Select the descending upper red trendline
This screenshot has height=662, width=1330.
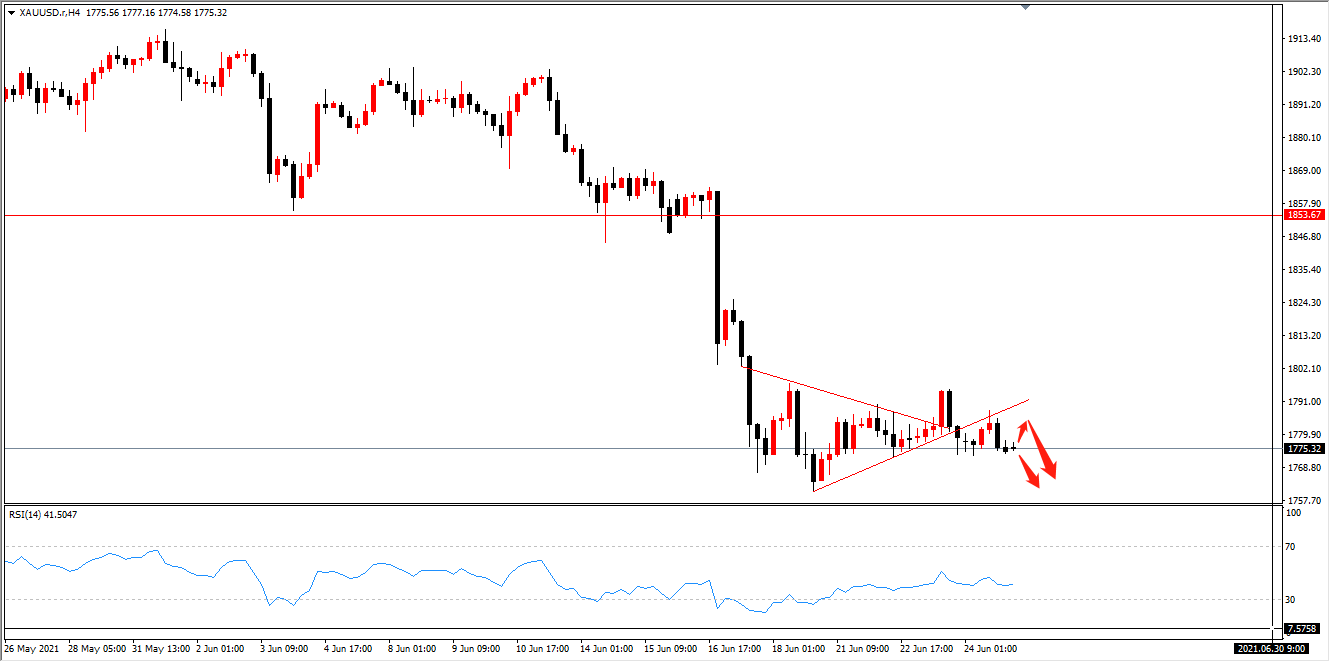tap(846, 397)
